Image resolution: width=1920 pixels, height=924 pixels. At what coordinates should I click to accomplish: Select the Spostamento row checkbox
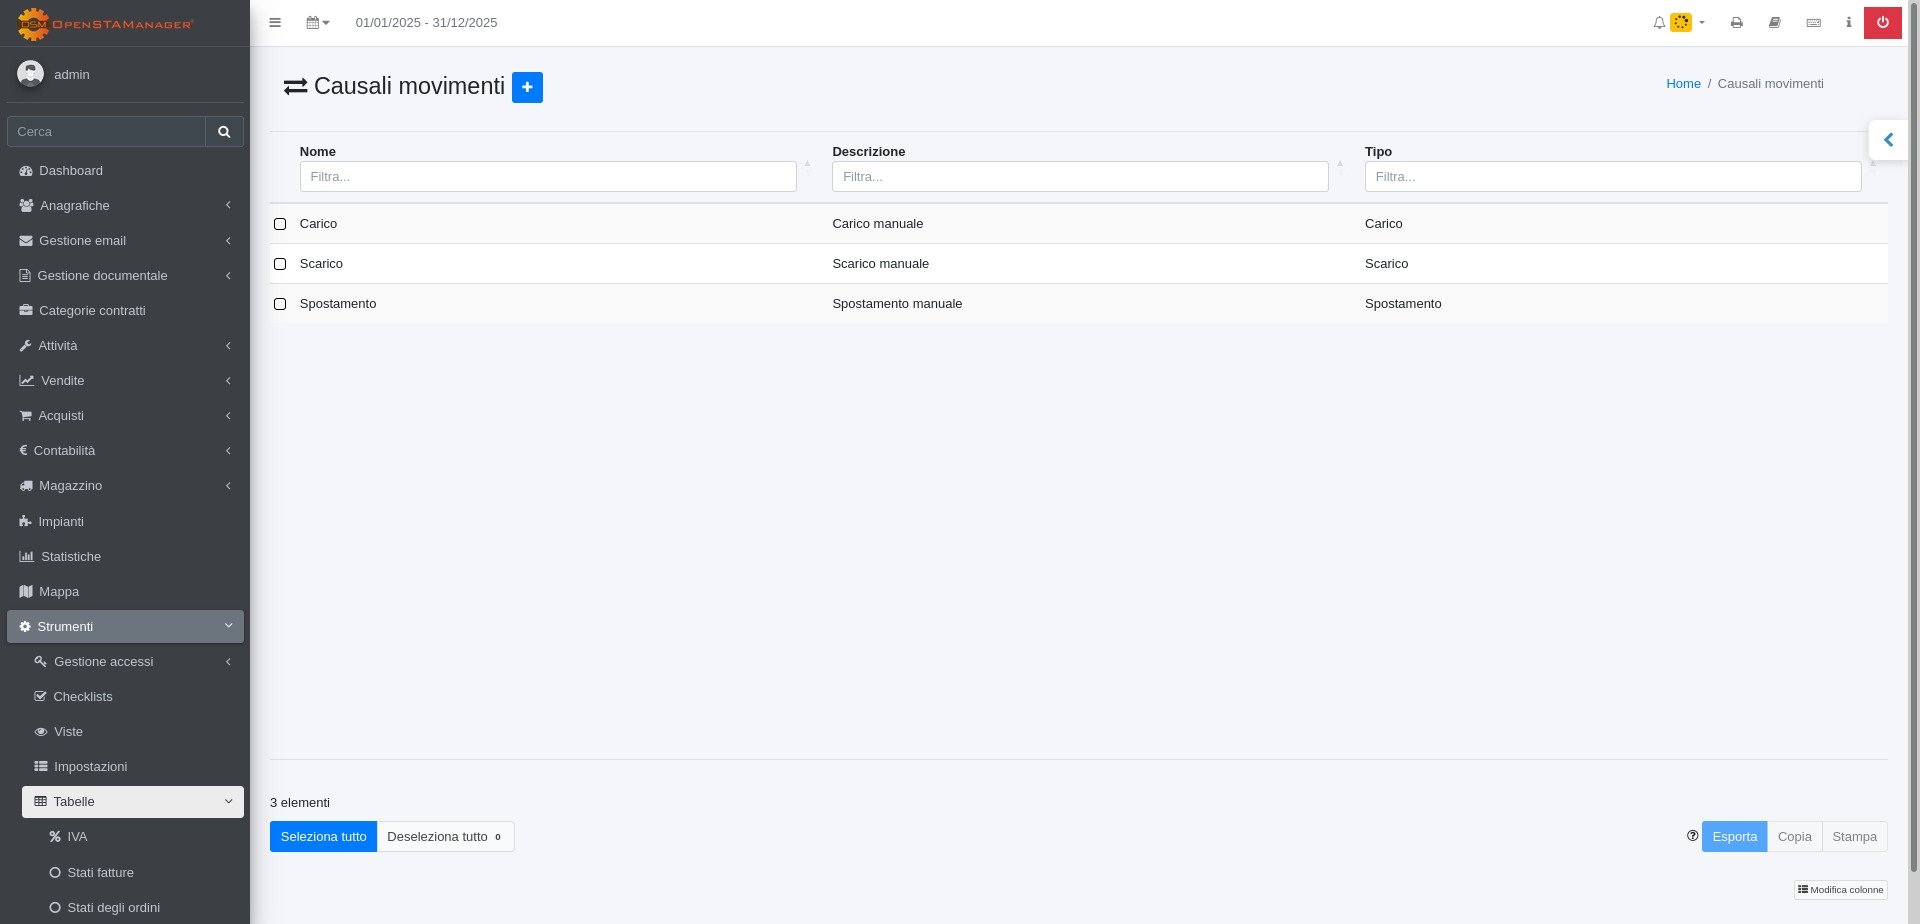coord(280,304)
